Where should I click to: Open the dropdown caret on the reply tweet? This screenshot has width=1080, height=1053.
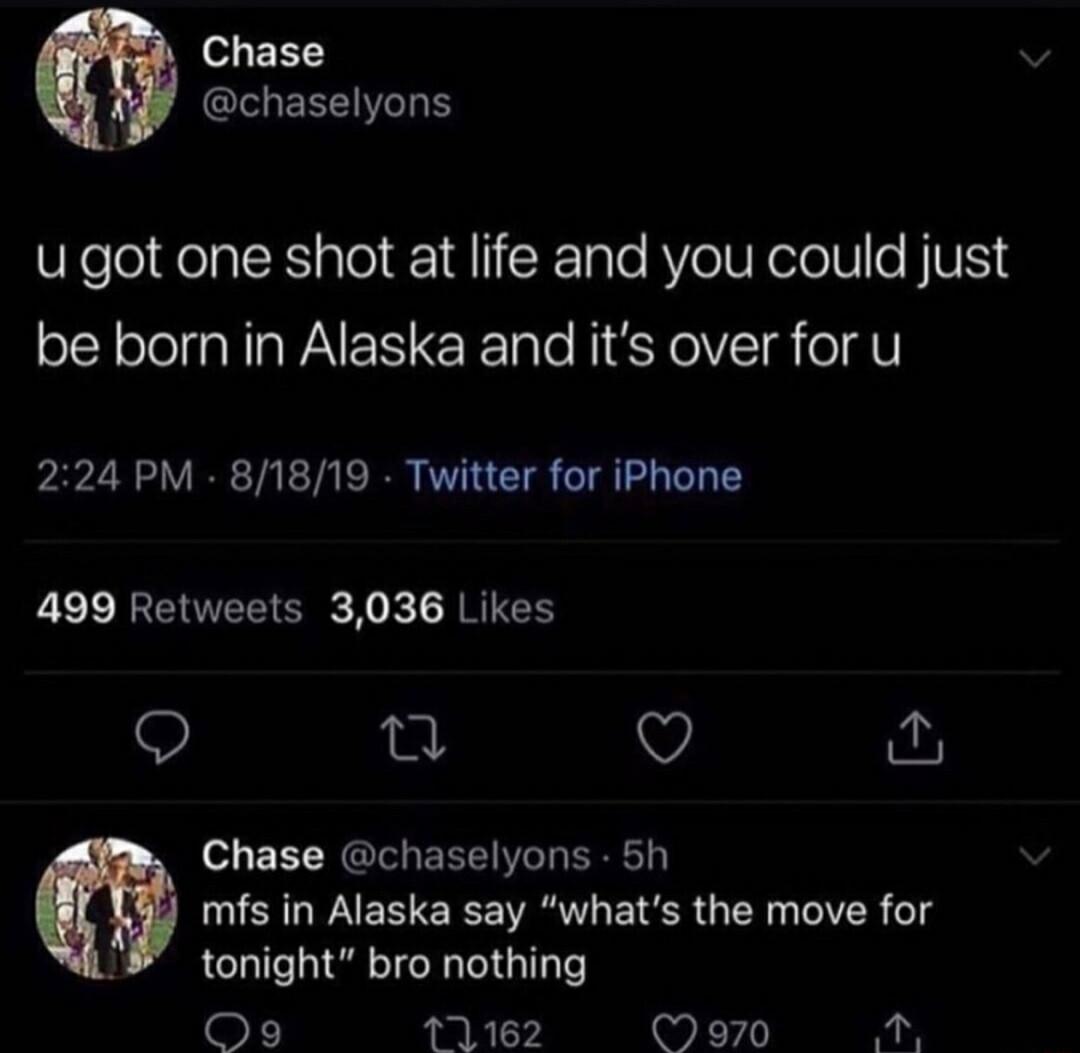1034,855
